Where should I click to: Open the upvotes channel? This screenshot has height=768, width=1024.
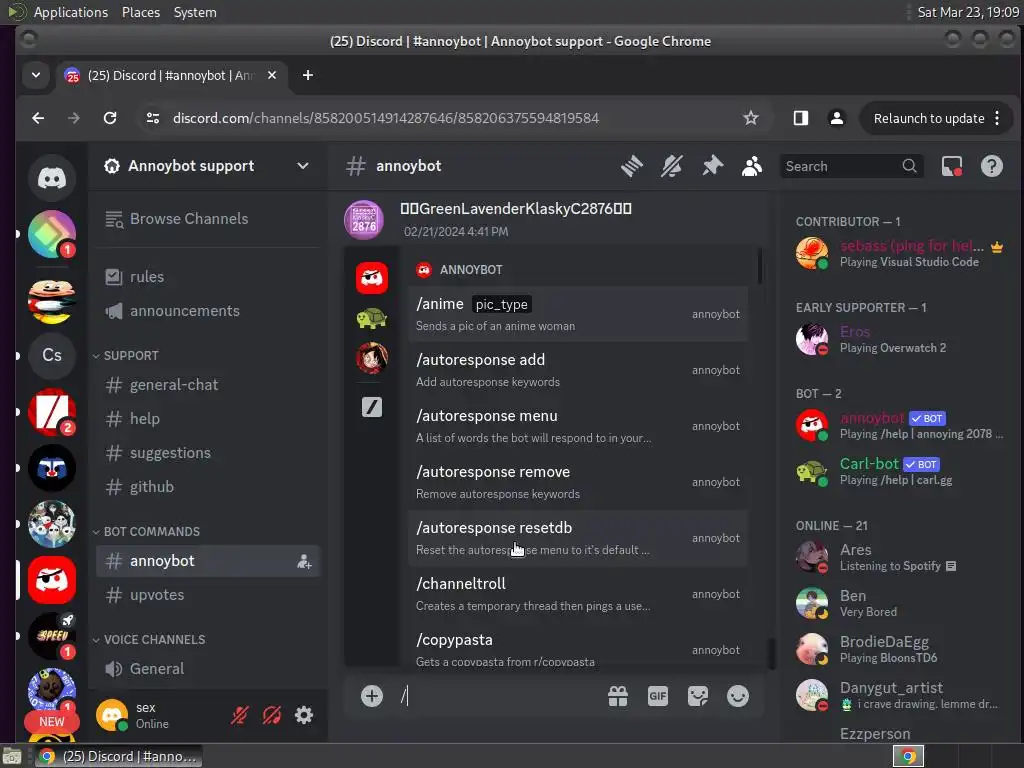[x=208, y=595]
